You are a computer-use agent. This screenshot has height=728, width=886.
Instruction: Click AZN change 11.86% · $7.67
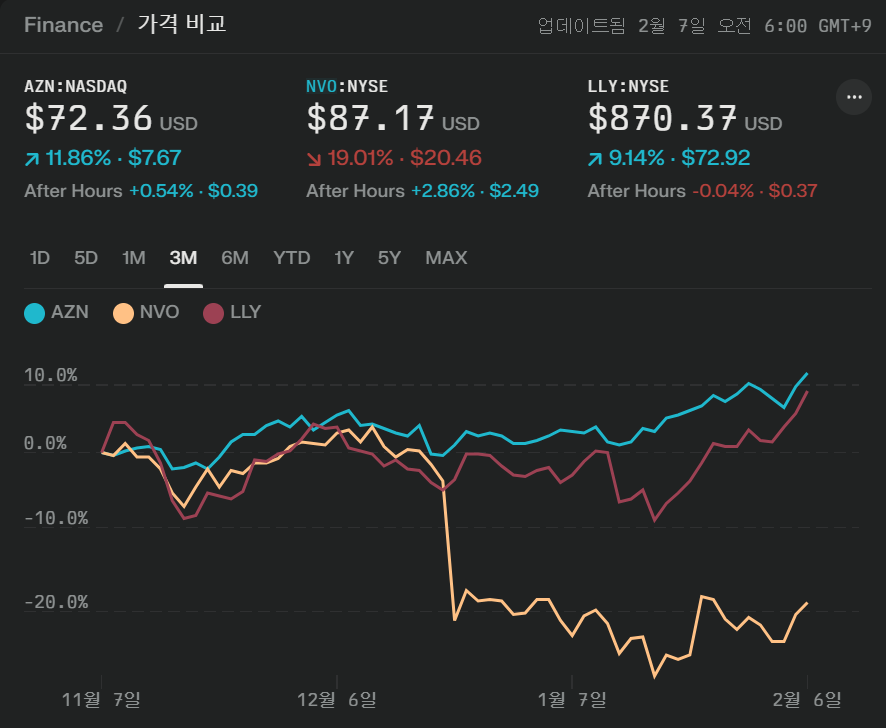[113, 158]
